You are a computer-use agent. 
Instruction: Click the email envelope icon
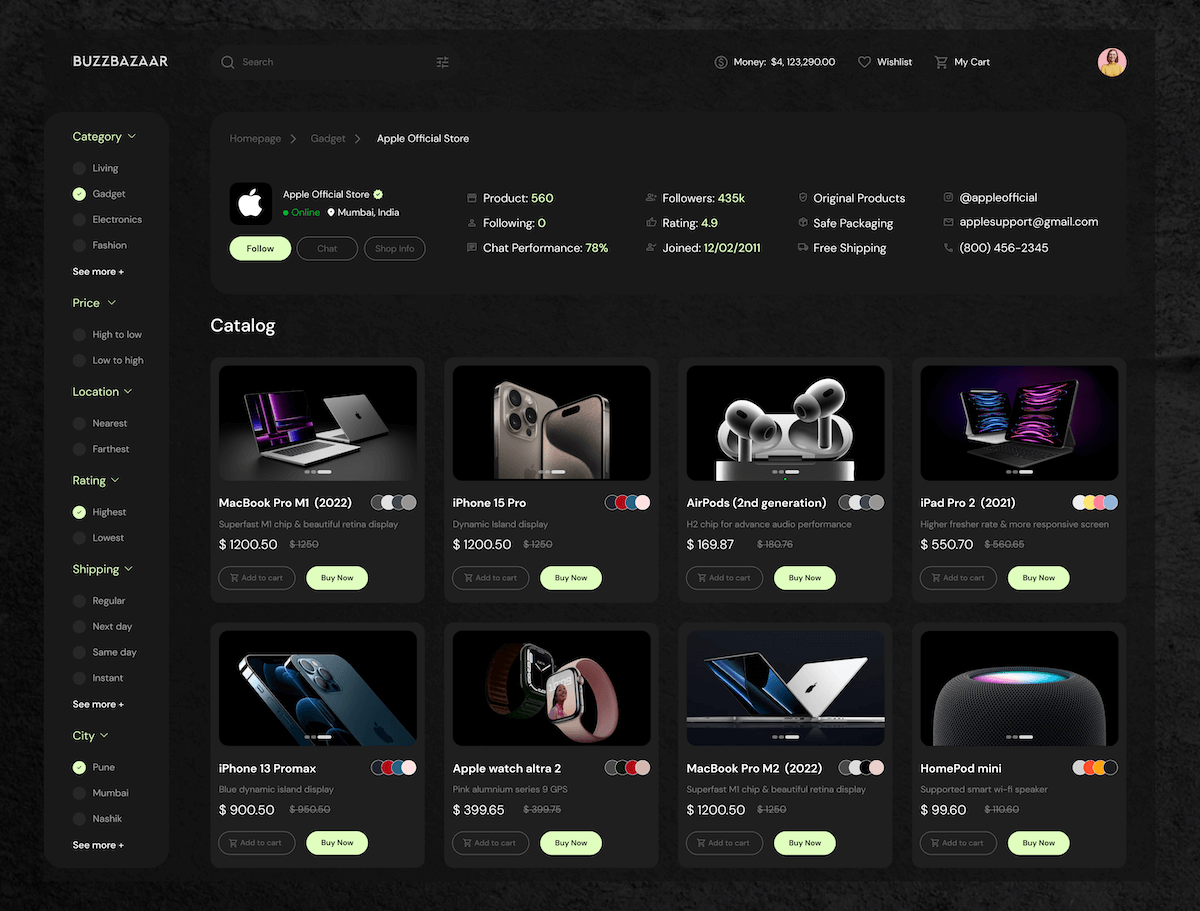(x=948, y=222)
